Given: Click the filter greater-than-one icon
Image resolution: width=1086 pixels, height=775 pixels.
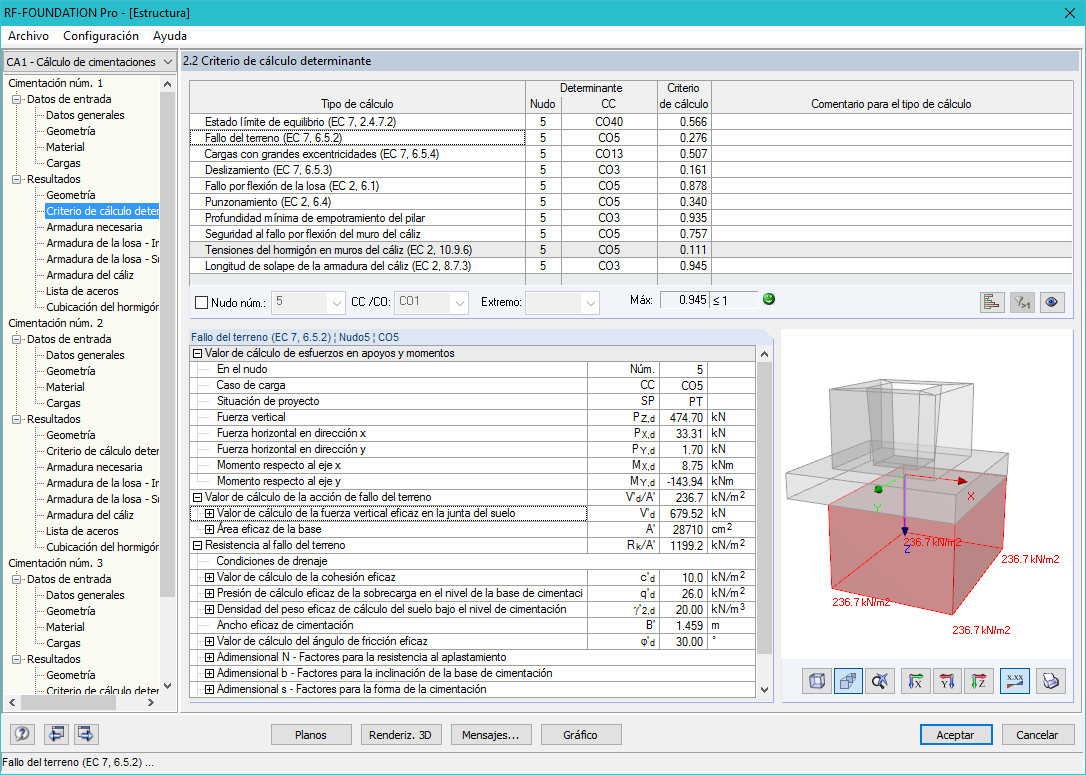Looking at the screenshot, I should (x=1022, y=302).
